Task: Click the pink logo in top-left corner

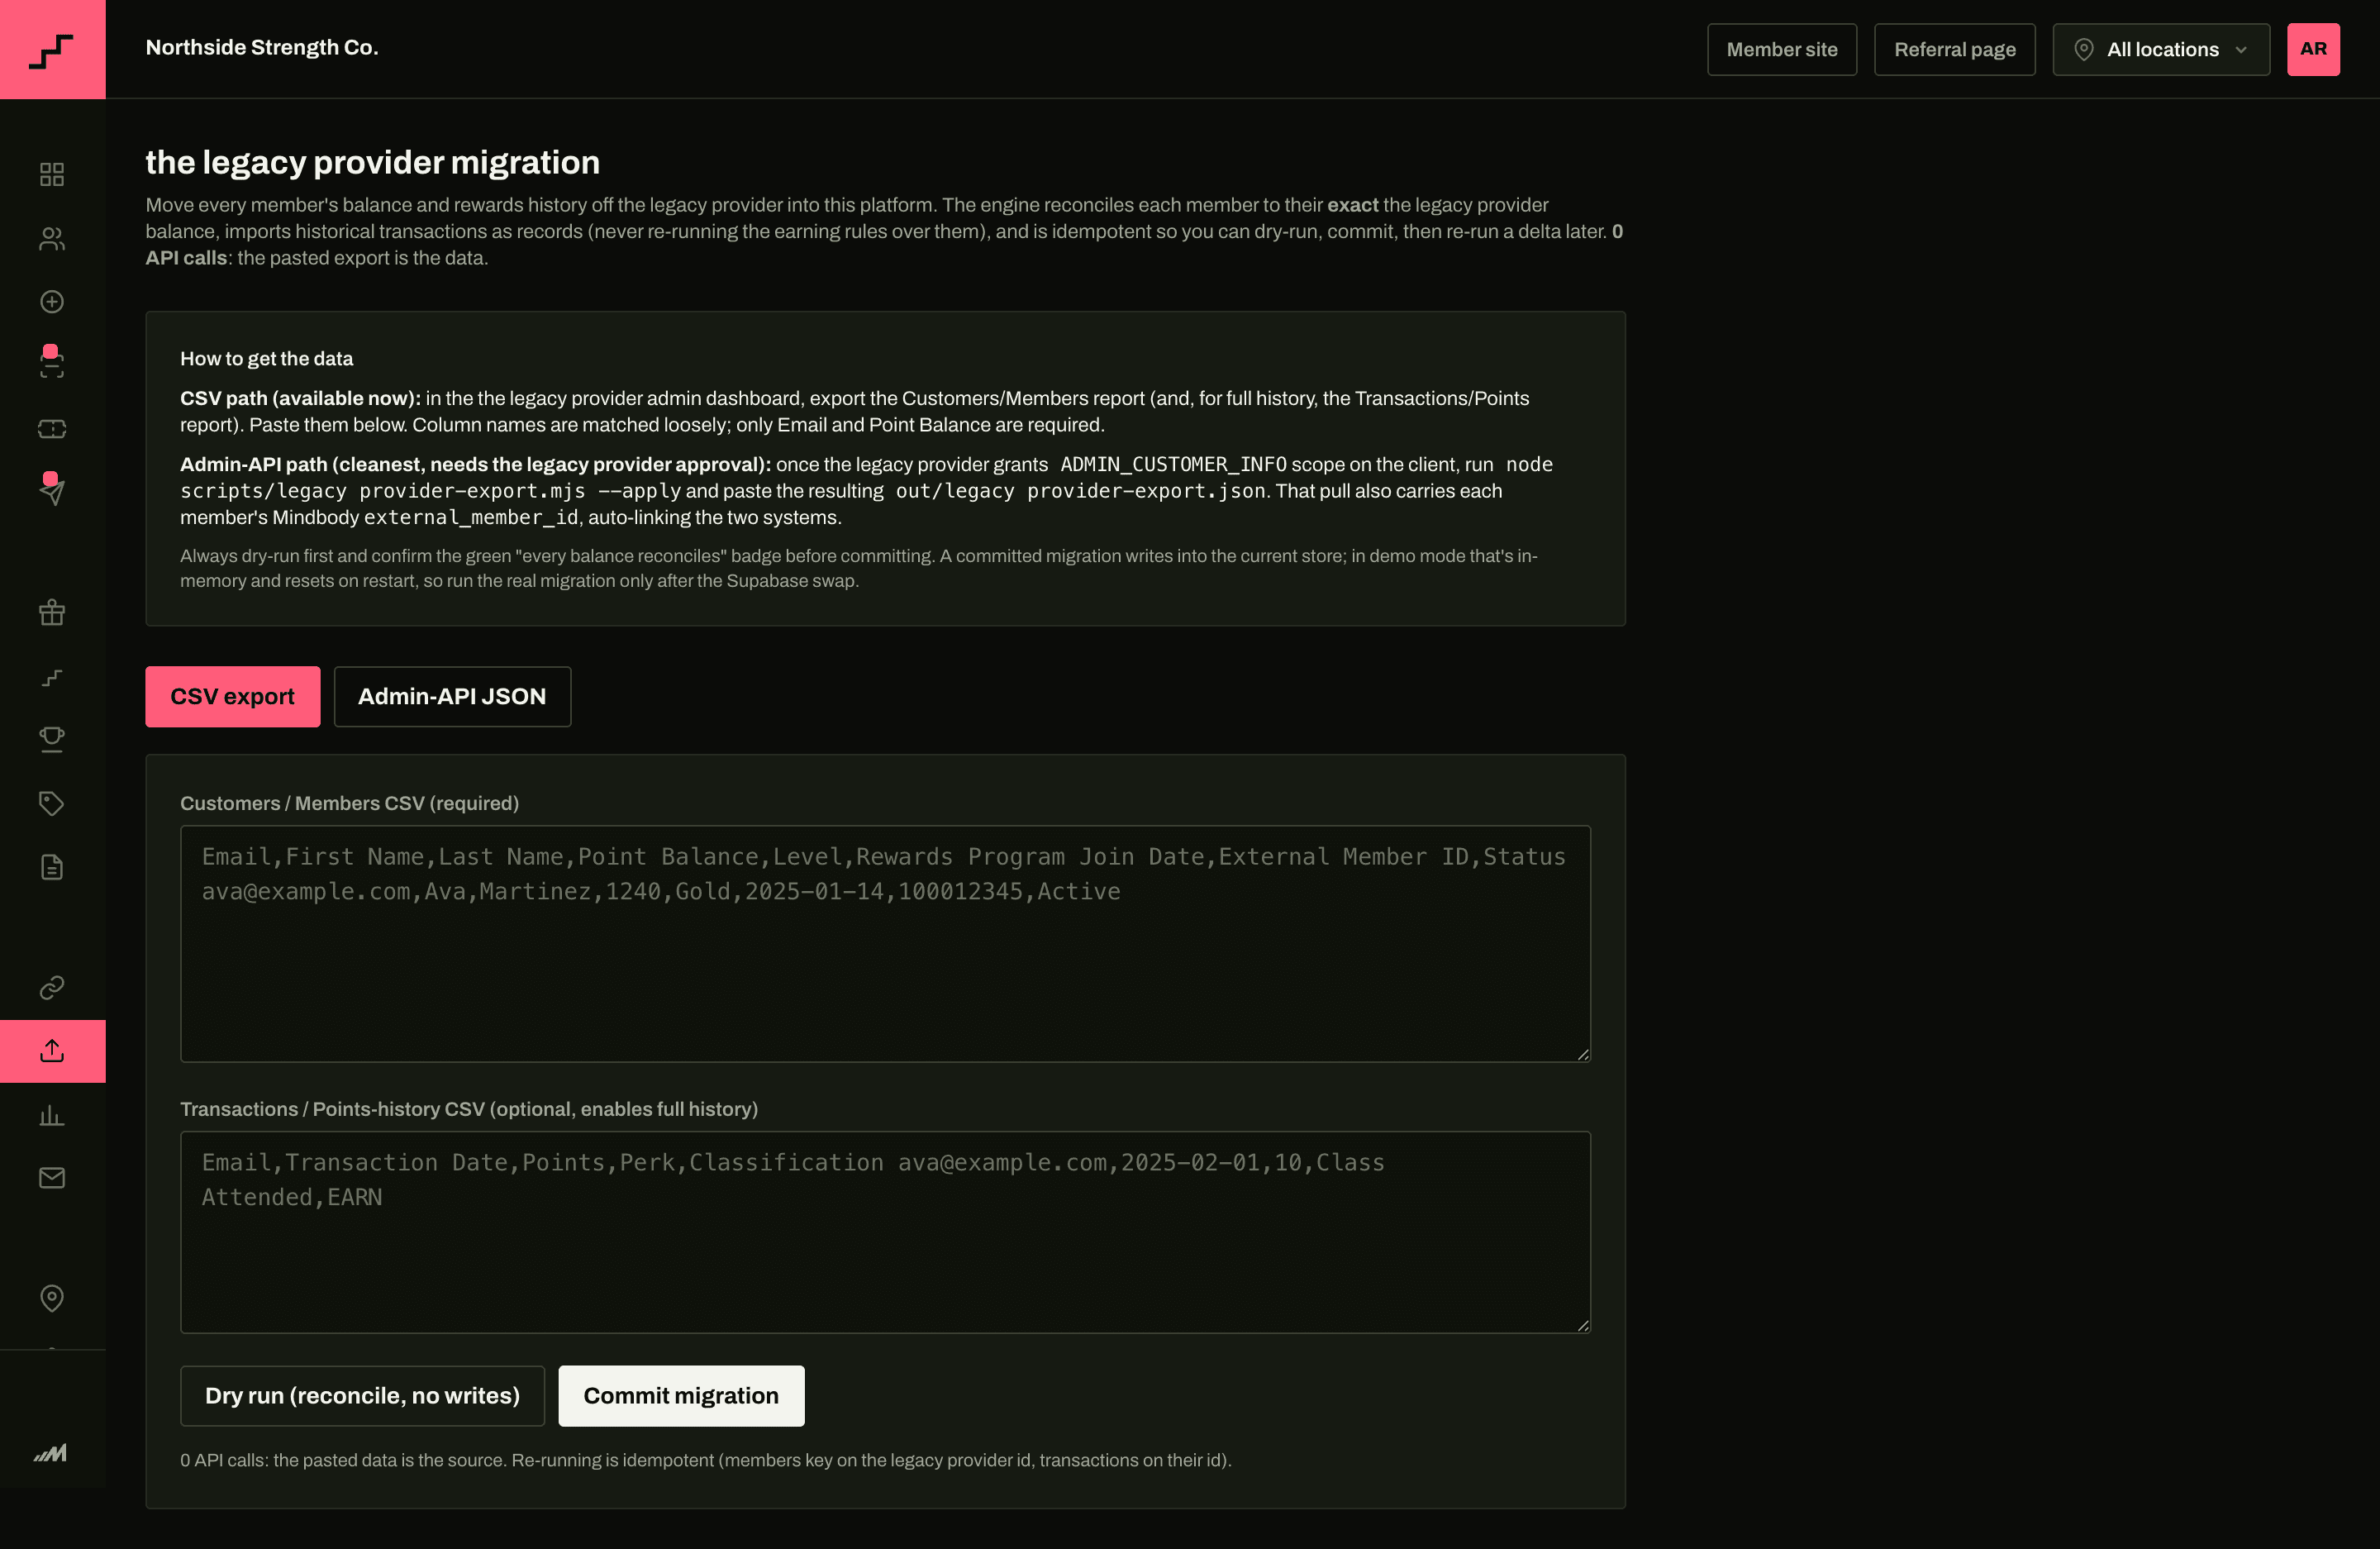Action: [x=52, y=49]
